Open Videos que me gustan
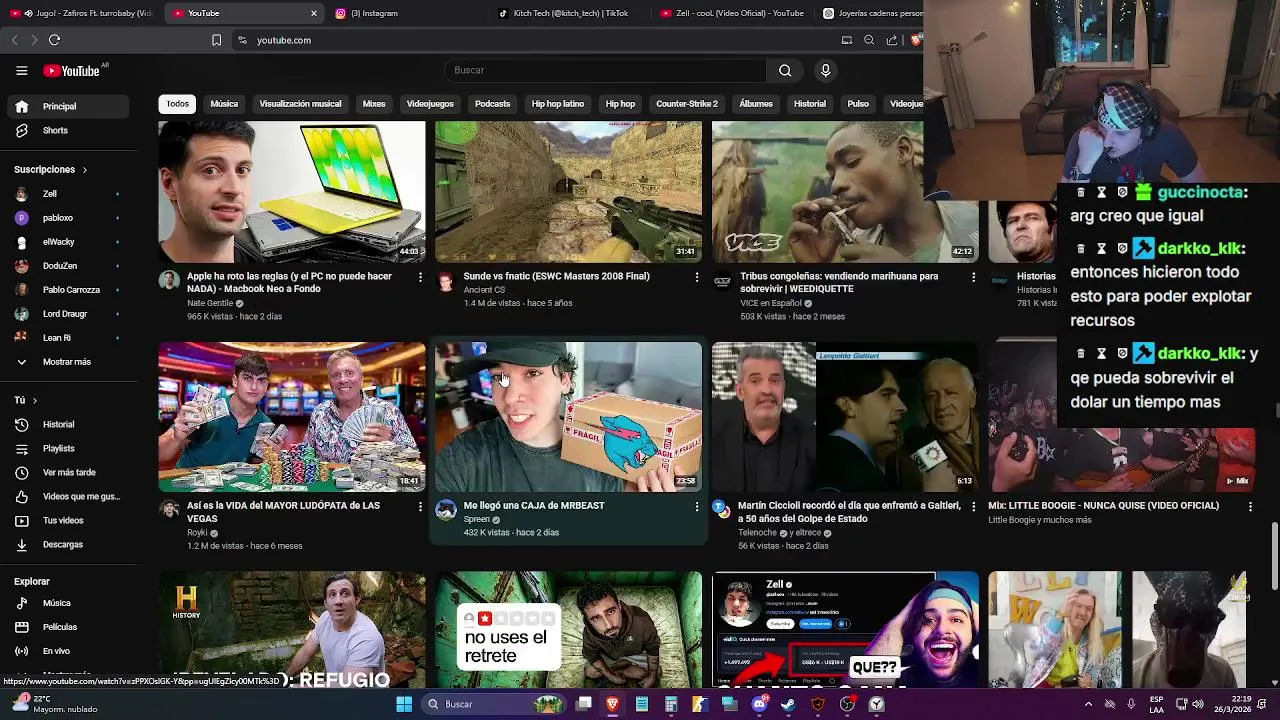1280x720 pixels. 68,496
